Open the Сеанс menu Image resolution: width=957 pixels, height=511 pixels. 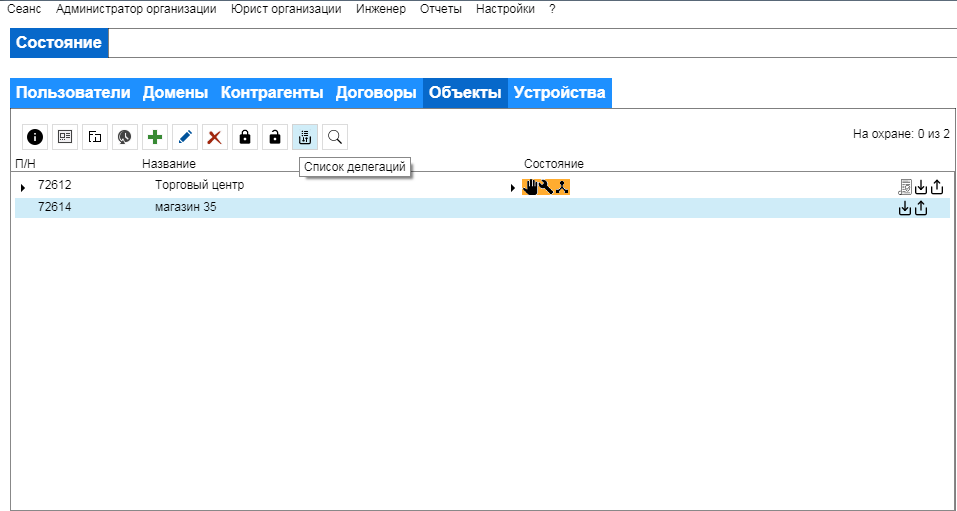(x=24, y=9)
